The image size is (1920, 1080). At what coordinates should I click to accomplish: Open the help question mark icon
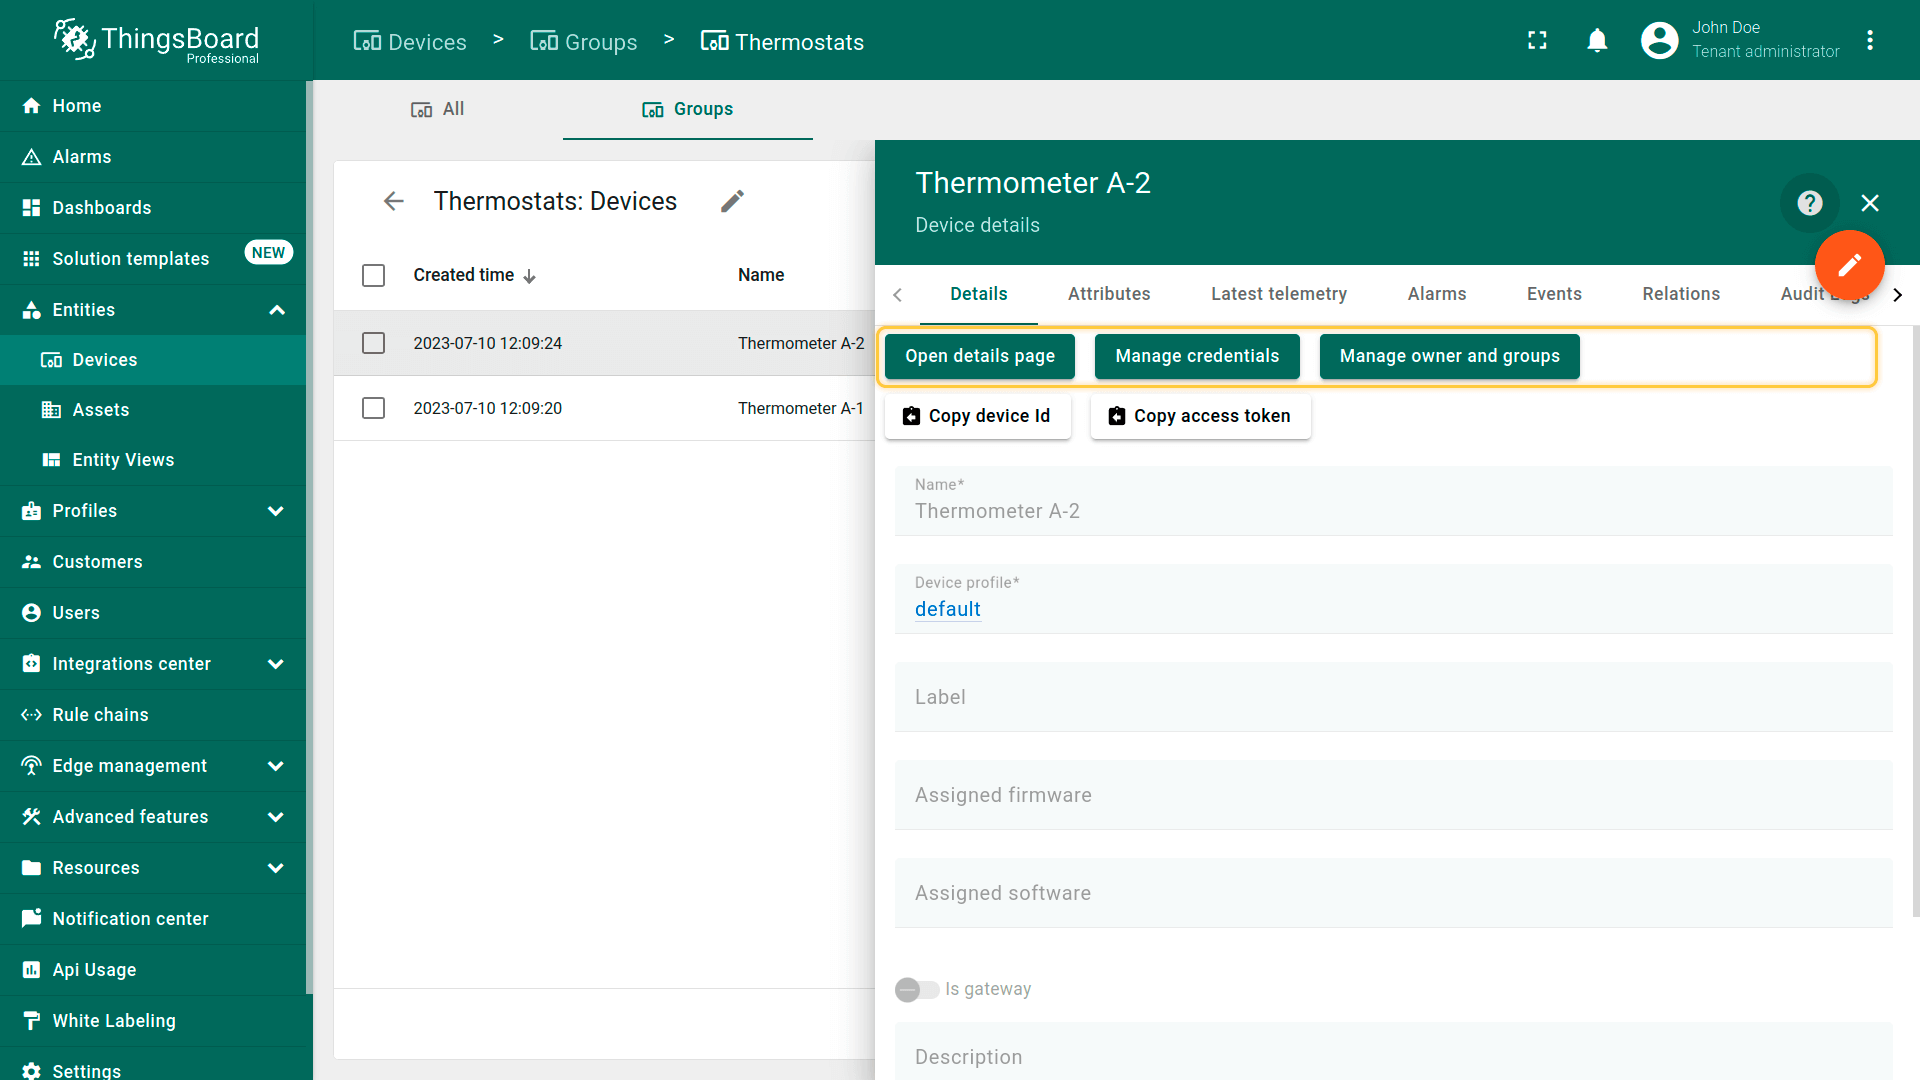1809,203
